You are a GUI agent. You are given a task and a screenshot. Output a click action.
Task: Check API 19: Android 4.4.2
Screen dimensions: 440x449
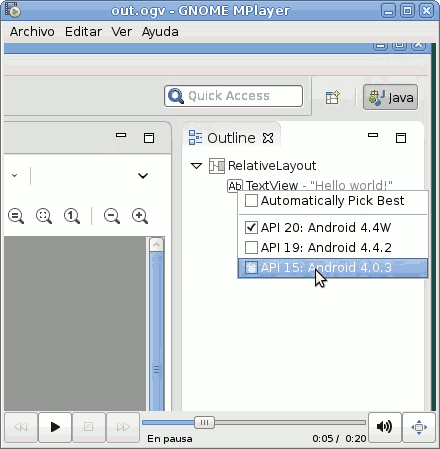coord(251,247)
